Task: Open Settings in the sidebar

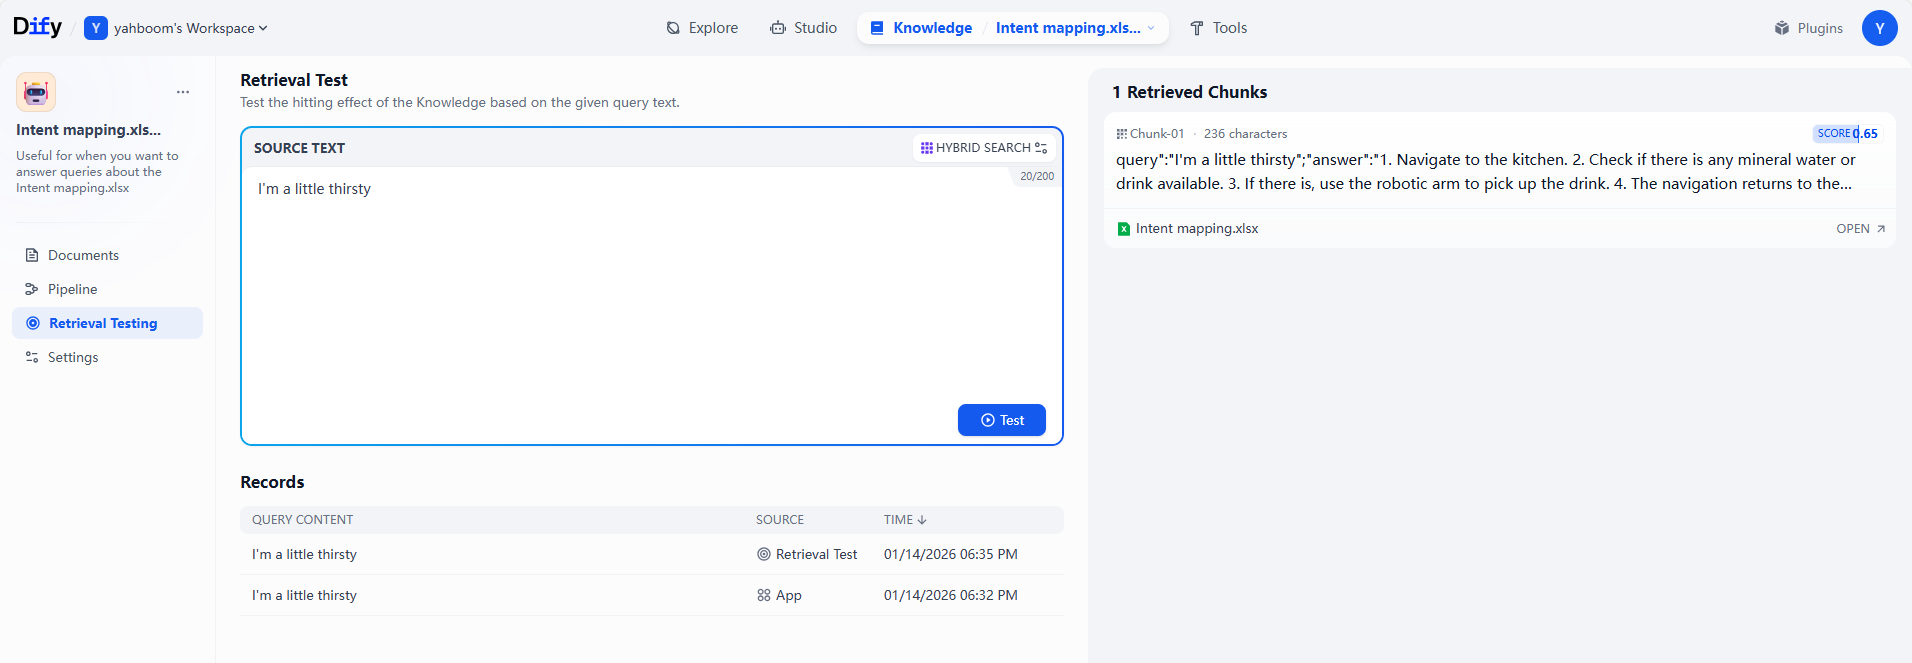Action: coord(107,357)
